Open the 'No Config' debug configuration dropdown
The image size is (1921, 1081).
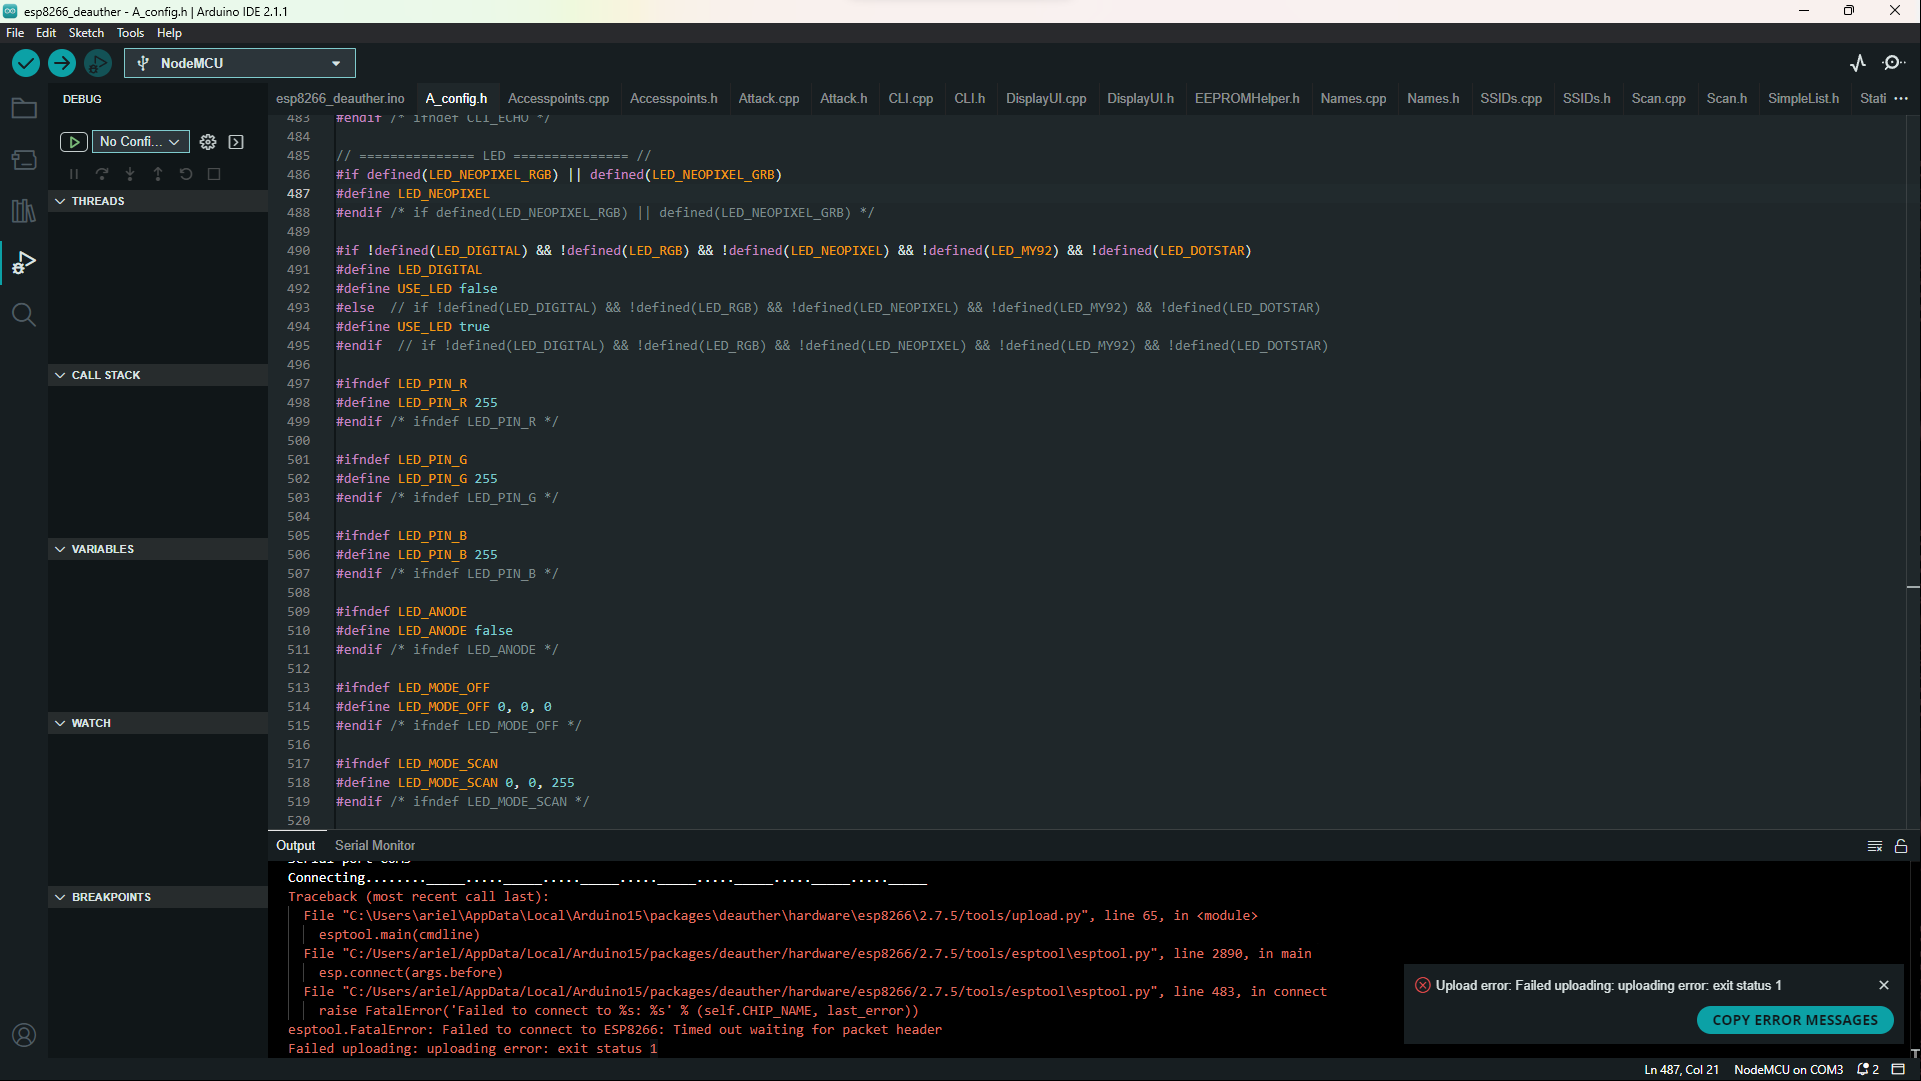(x=139, y=141)
